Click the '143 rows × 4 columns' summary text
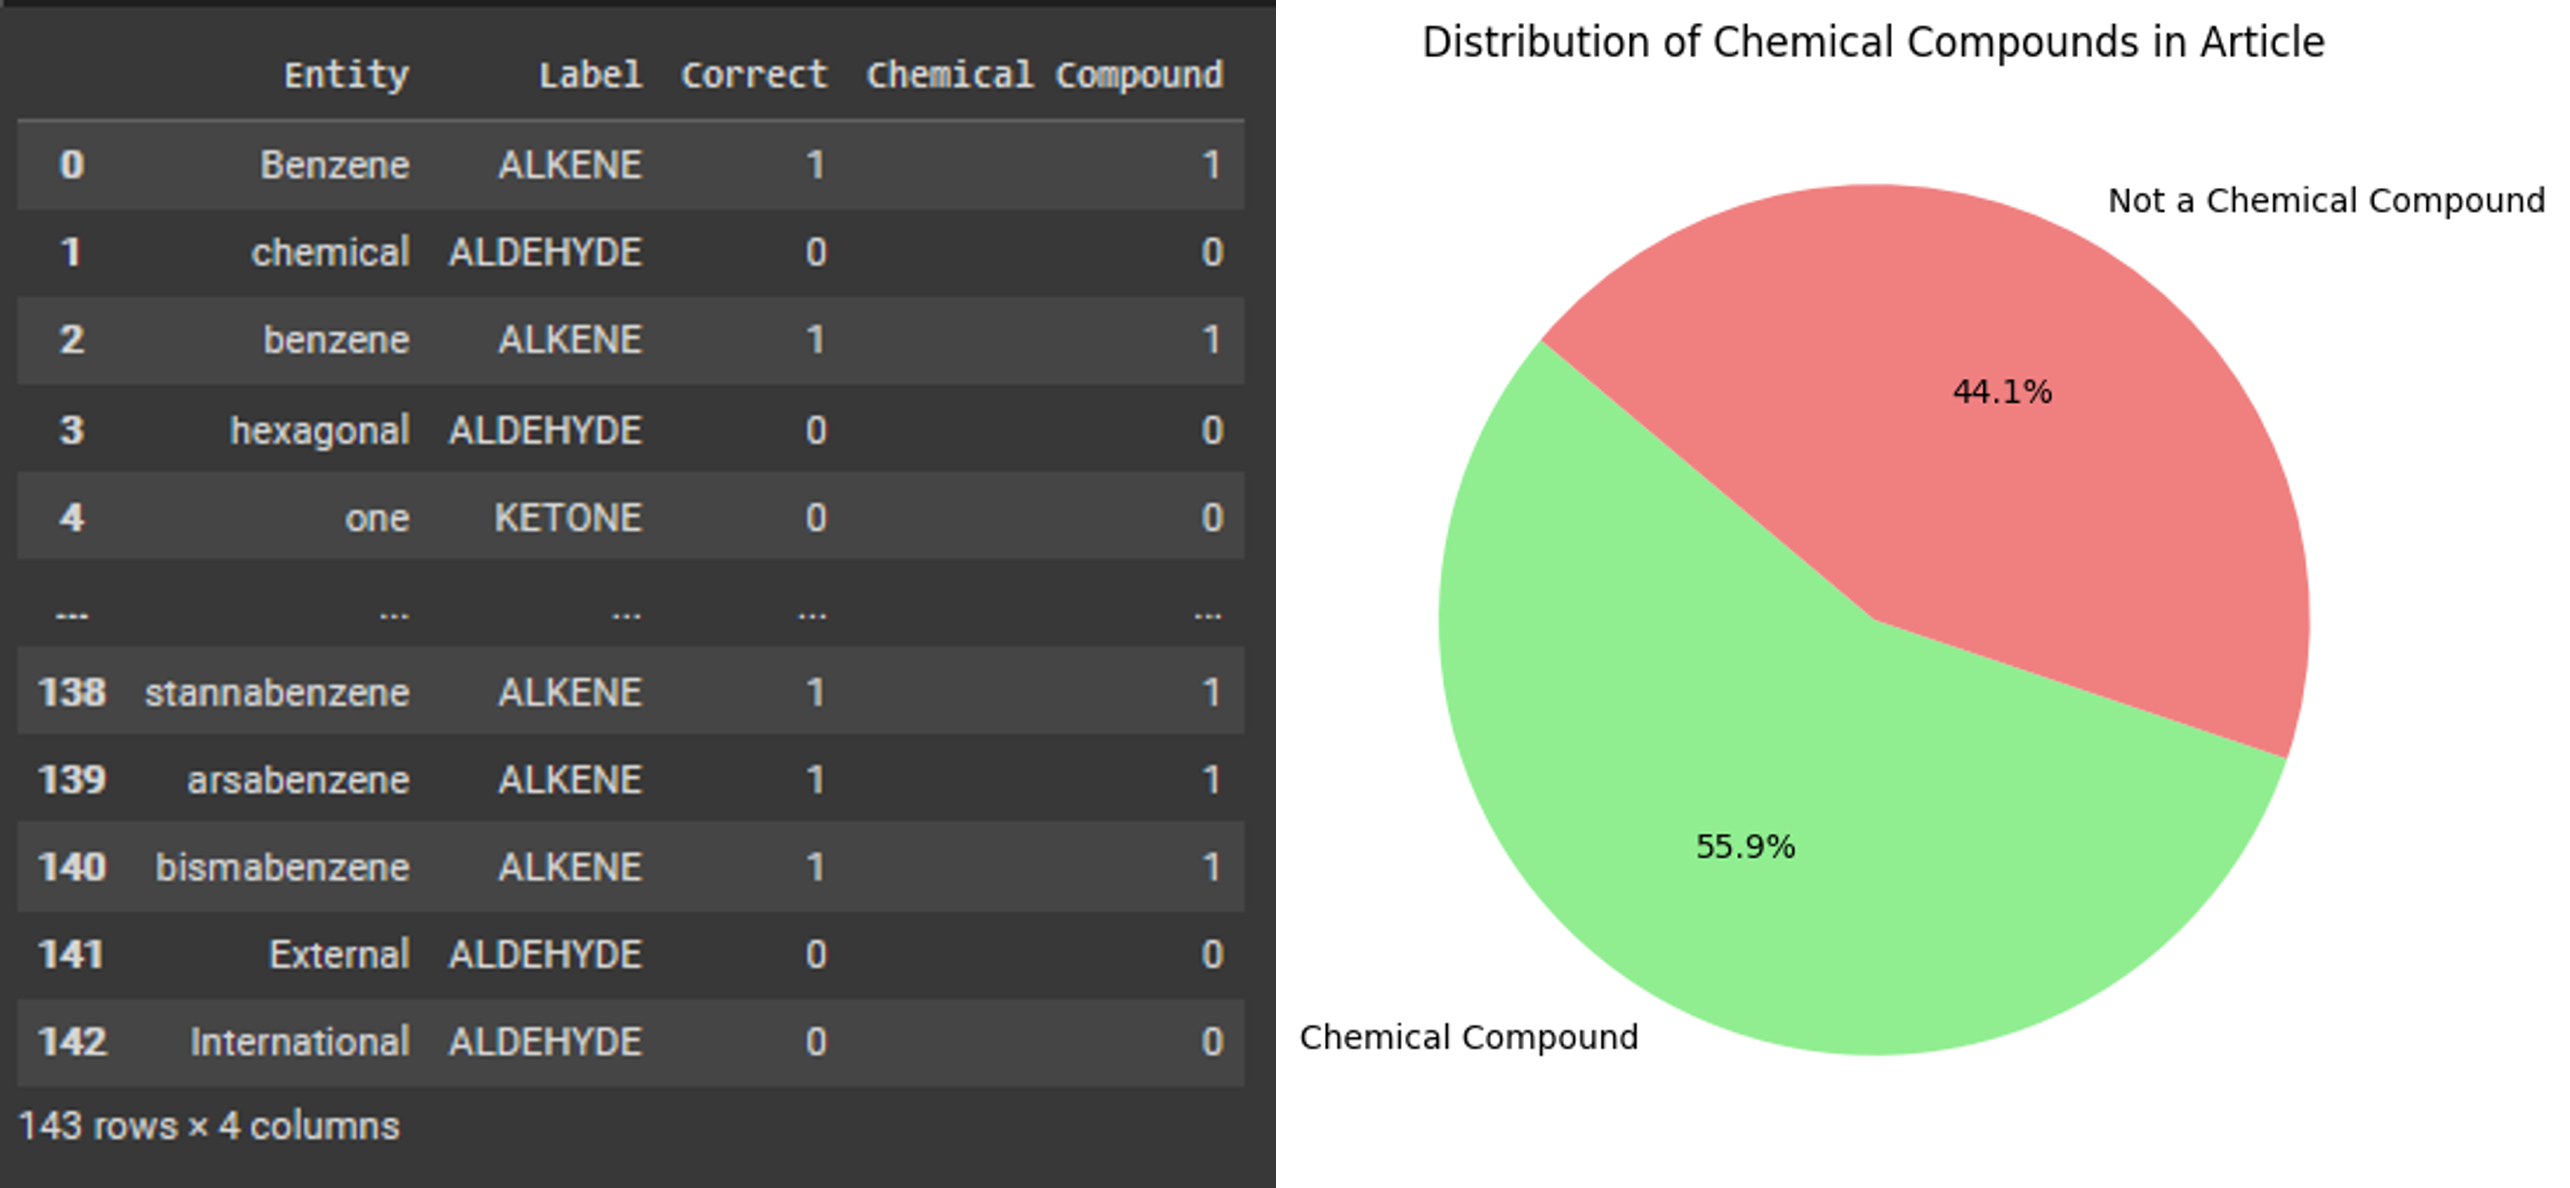The image size is (2570, 1188). click(x=209, y=1126)
